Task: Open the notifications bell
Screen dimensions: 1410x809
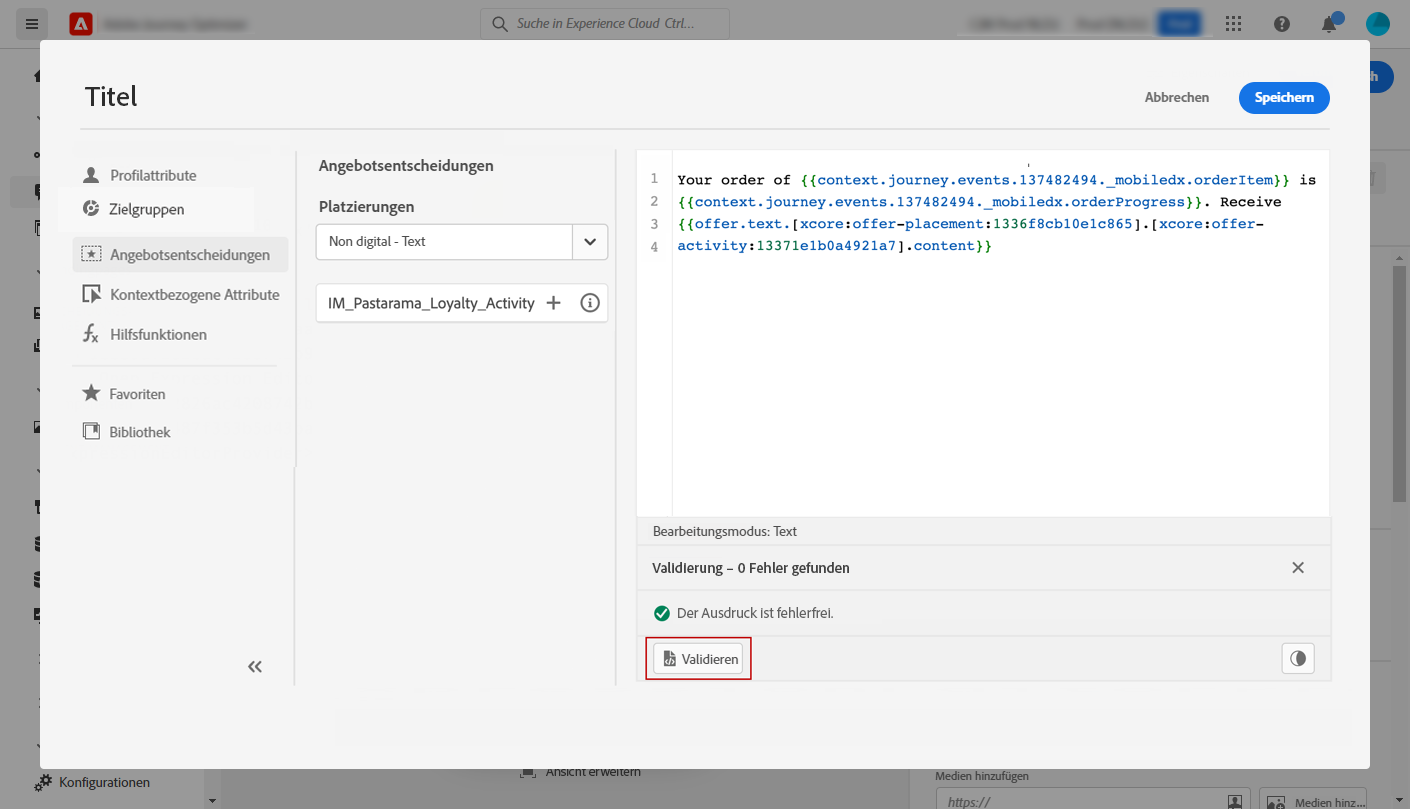Action: (1329, 24)
